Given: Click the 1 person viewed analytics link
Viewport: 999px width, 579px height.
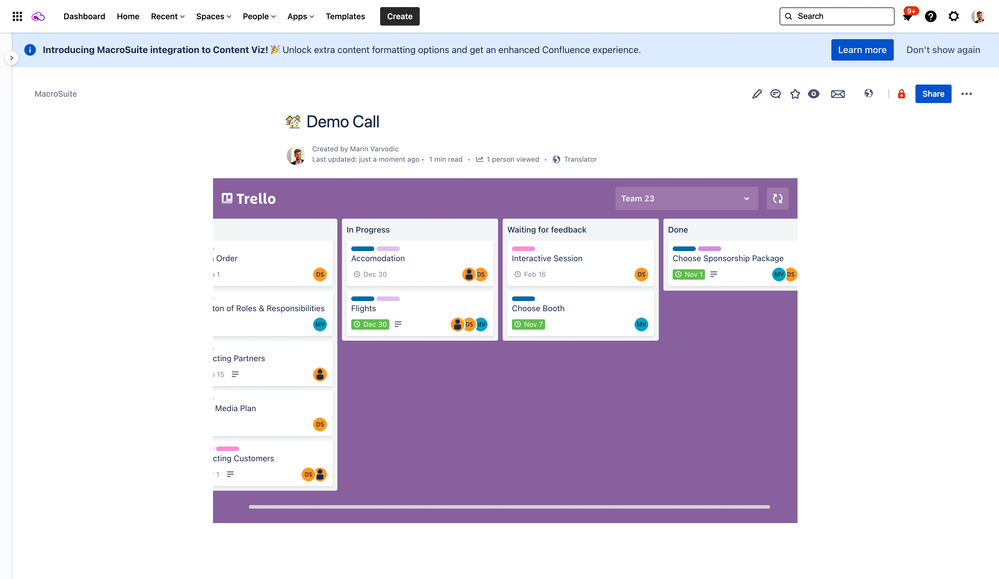Looking at the screenshot, I should click(507, 159).
